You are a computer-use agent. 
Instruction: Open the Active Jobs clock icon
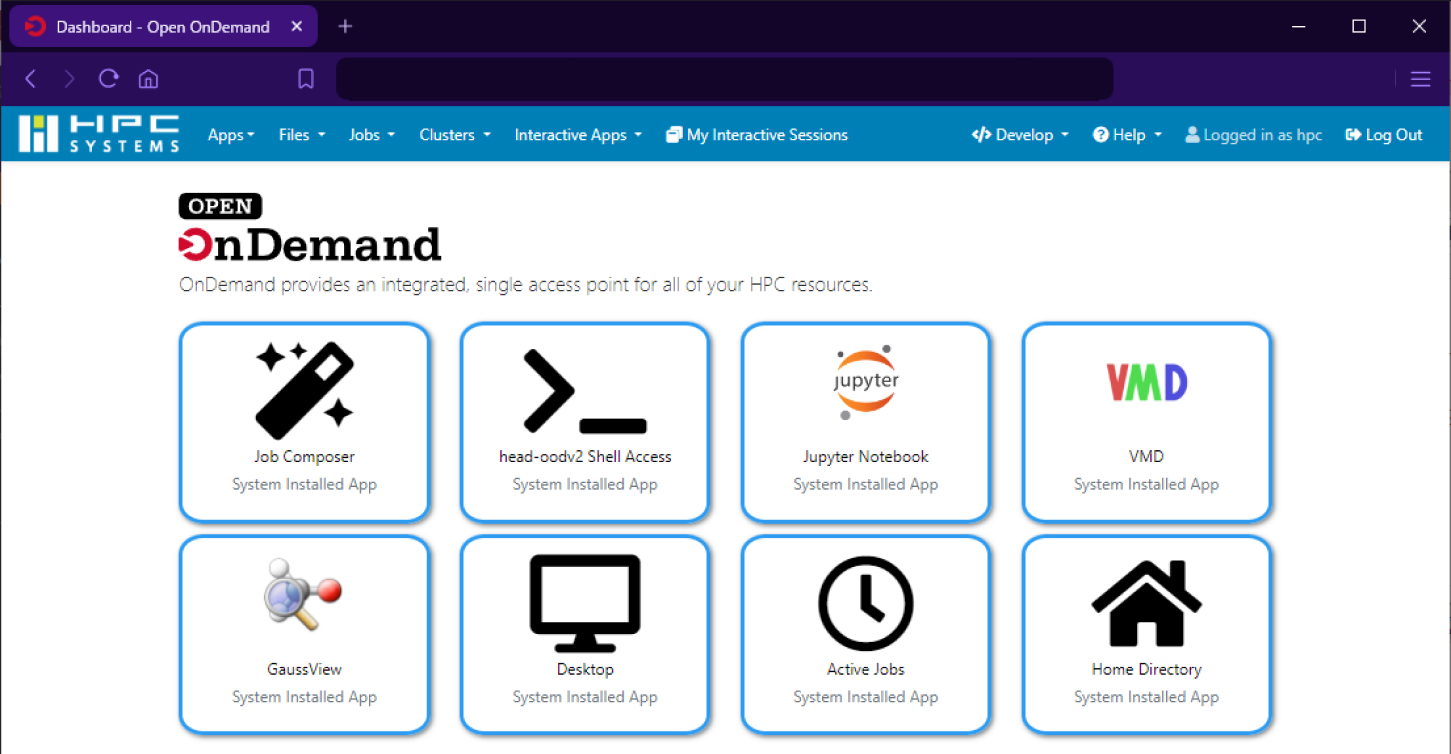[866, 604]
